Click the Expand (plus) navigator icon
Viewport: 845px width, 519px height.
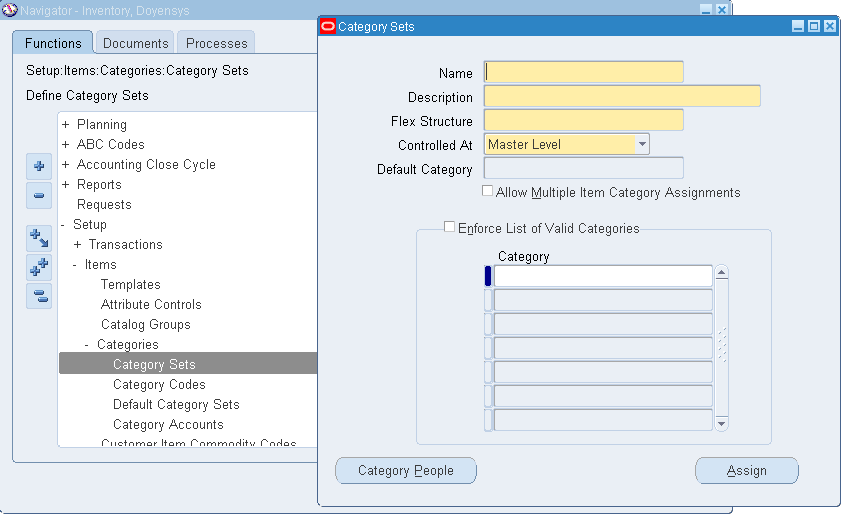39,166
